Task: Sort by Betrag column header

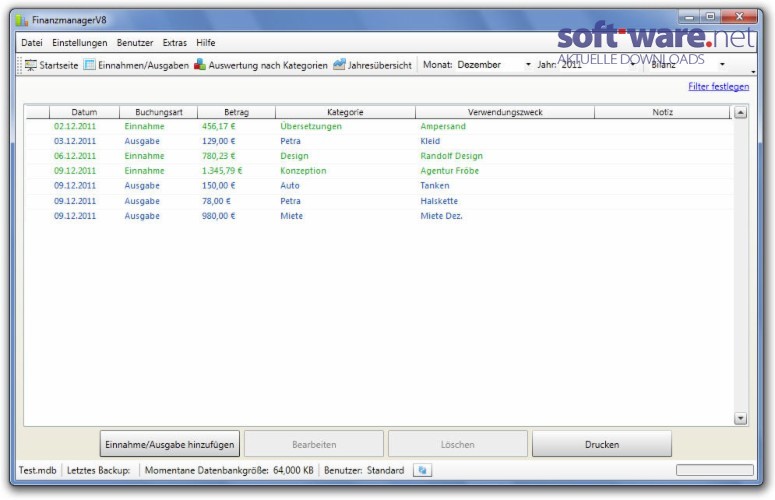Action: pyautogui.click(x=236, y=112)
